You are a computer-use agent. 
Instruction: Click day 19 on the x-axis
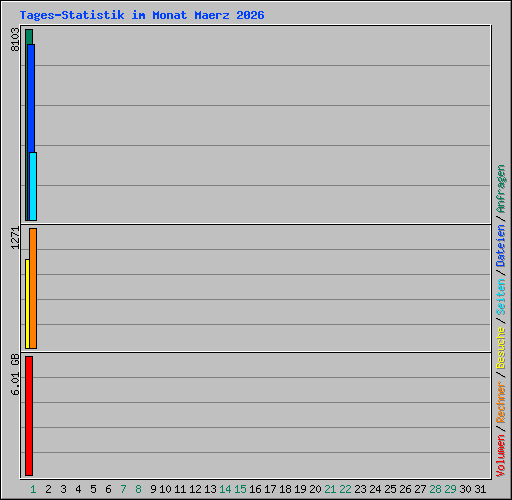point(300,489)
